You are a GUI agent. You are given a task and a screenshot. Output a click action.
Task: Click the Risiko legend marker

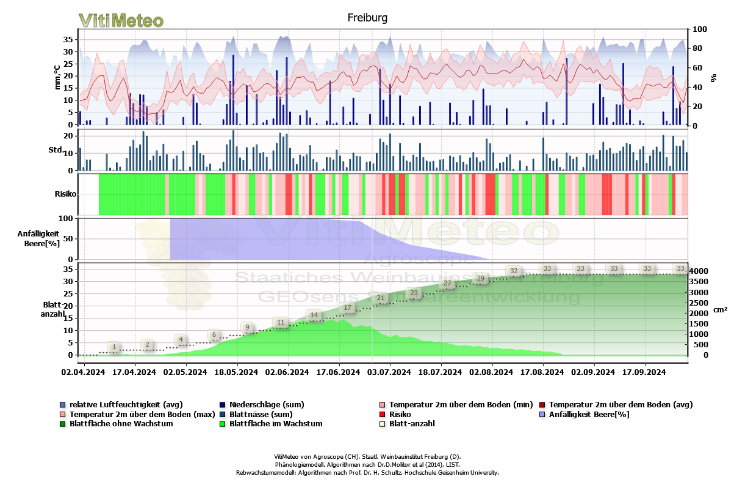pyautogui.click(x=381, y=413)
